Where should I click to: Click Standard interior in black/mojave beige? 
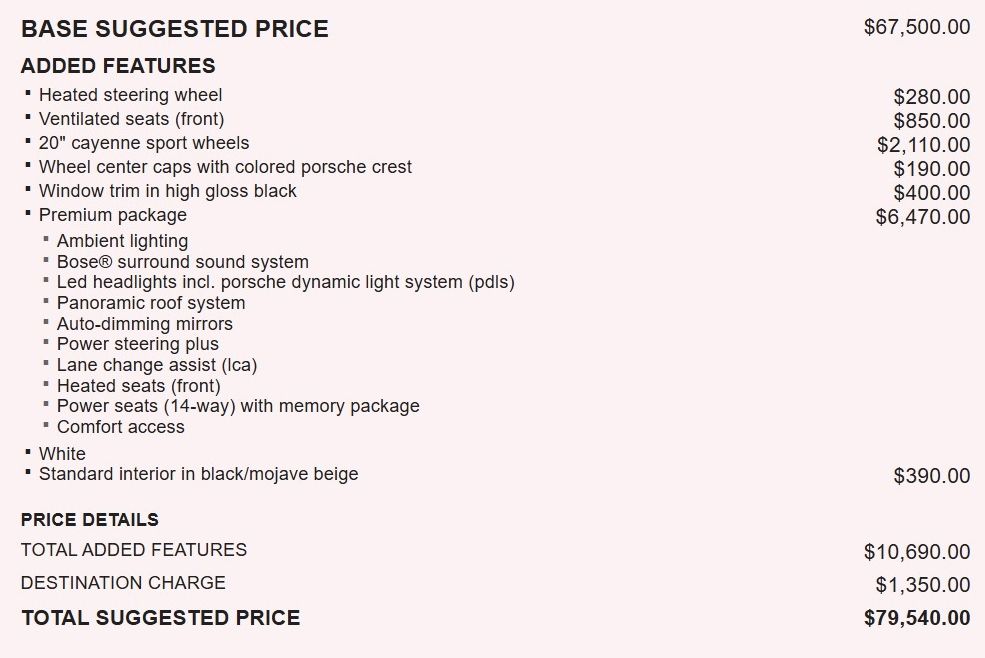pyautogui.click(x=199, y=474)
